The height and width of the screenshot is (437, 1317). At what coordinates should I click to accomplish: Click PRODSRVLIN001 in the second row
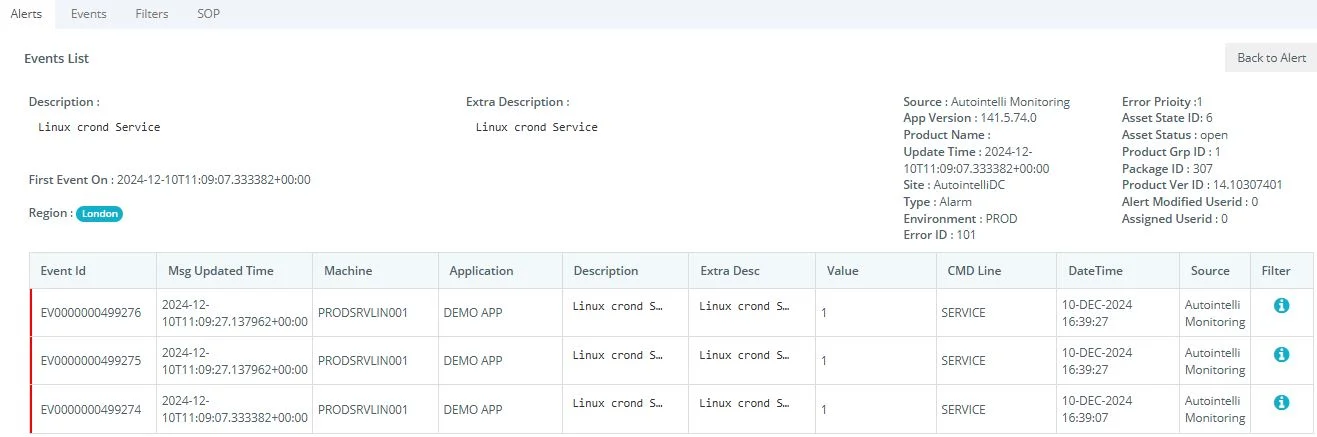click(363, 361)
